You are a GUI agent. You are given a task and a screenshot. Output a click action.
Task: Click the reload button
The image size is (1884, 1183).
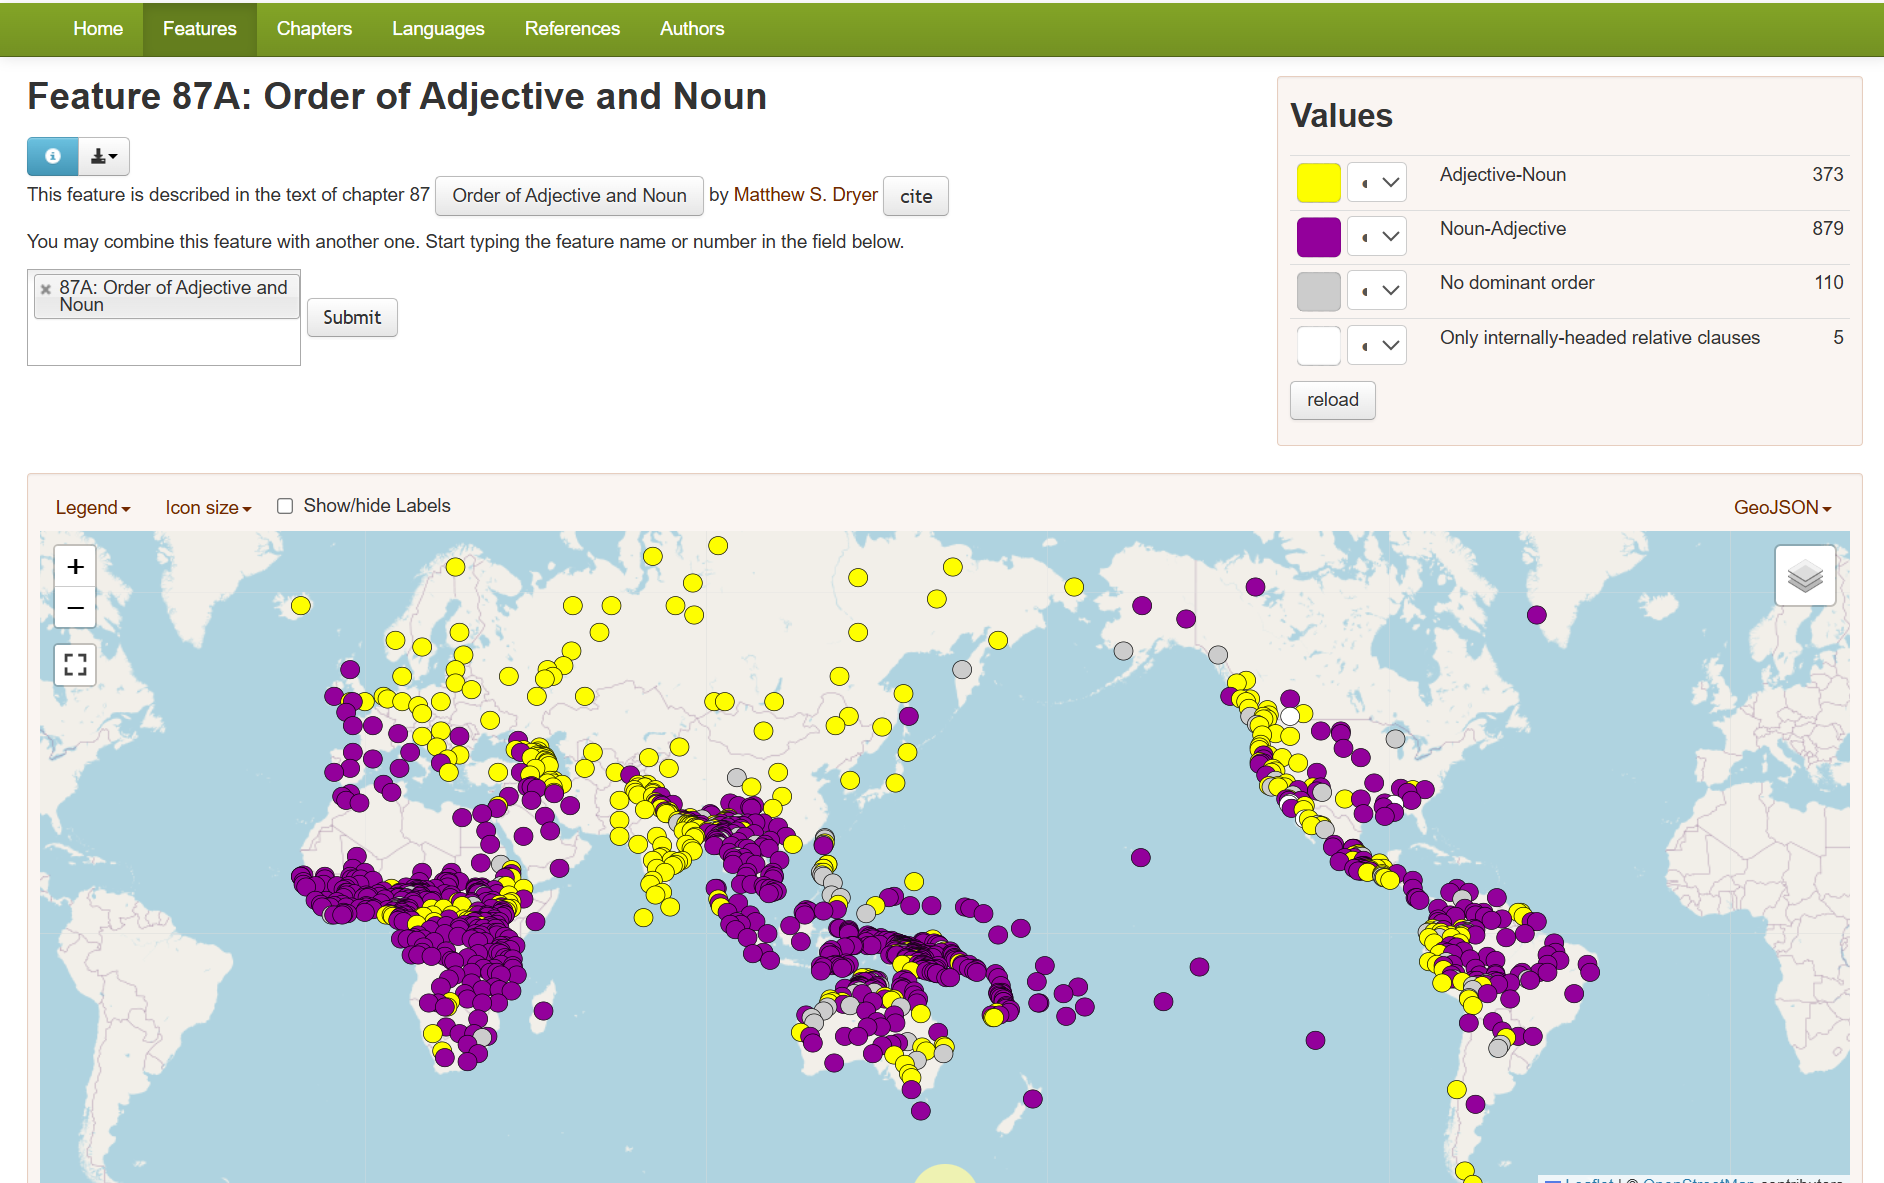tap(1332, 400)
